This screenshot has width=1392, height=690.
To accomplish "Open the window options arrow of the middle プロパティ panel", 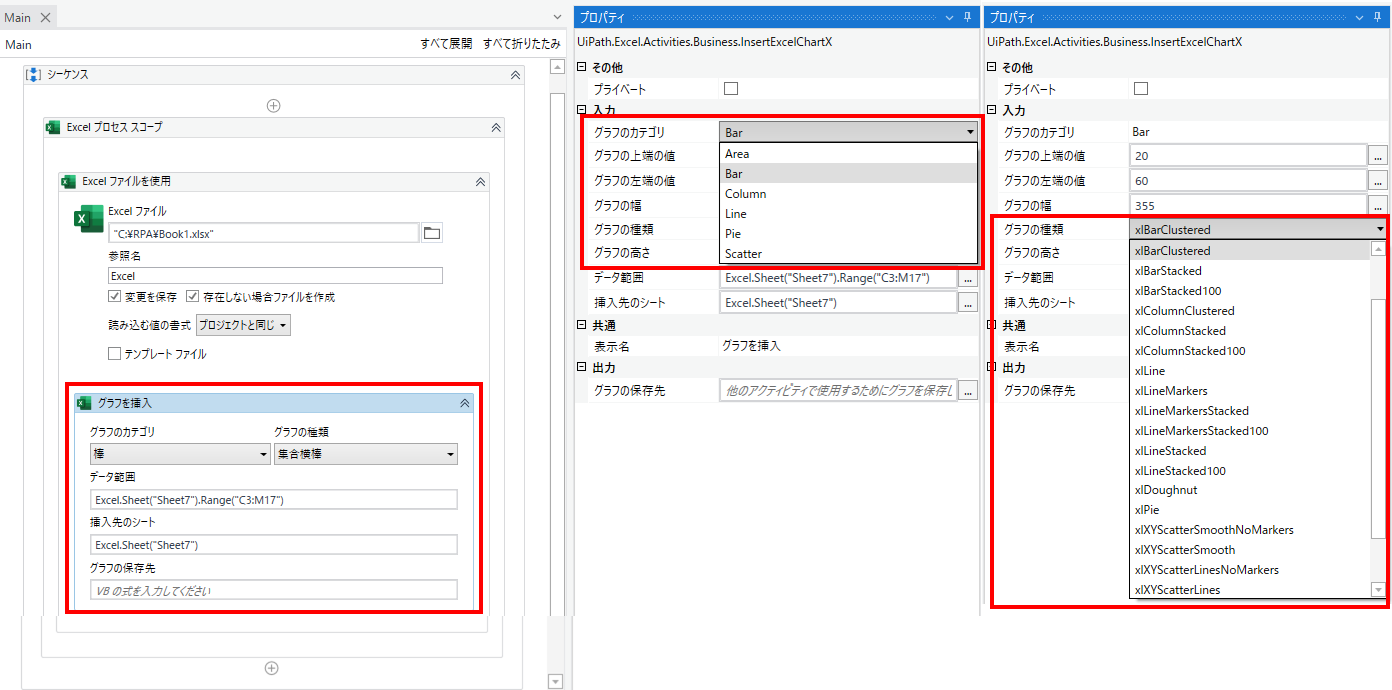I will click(951, 17).
